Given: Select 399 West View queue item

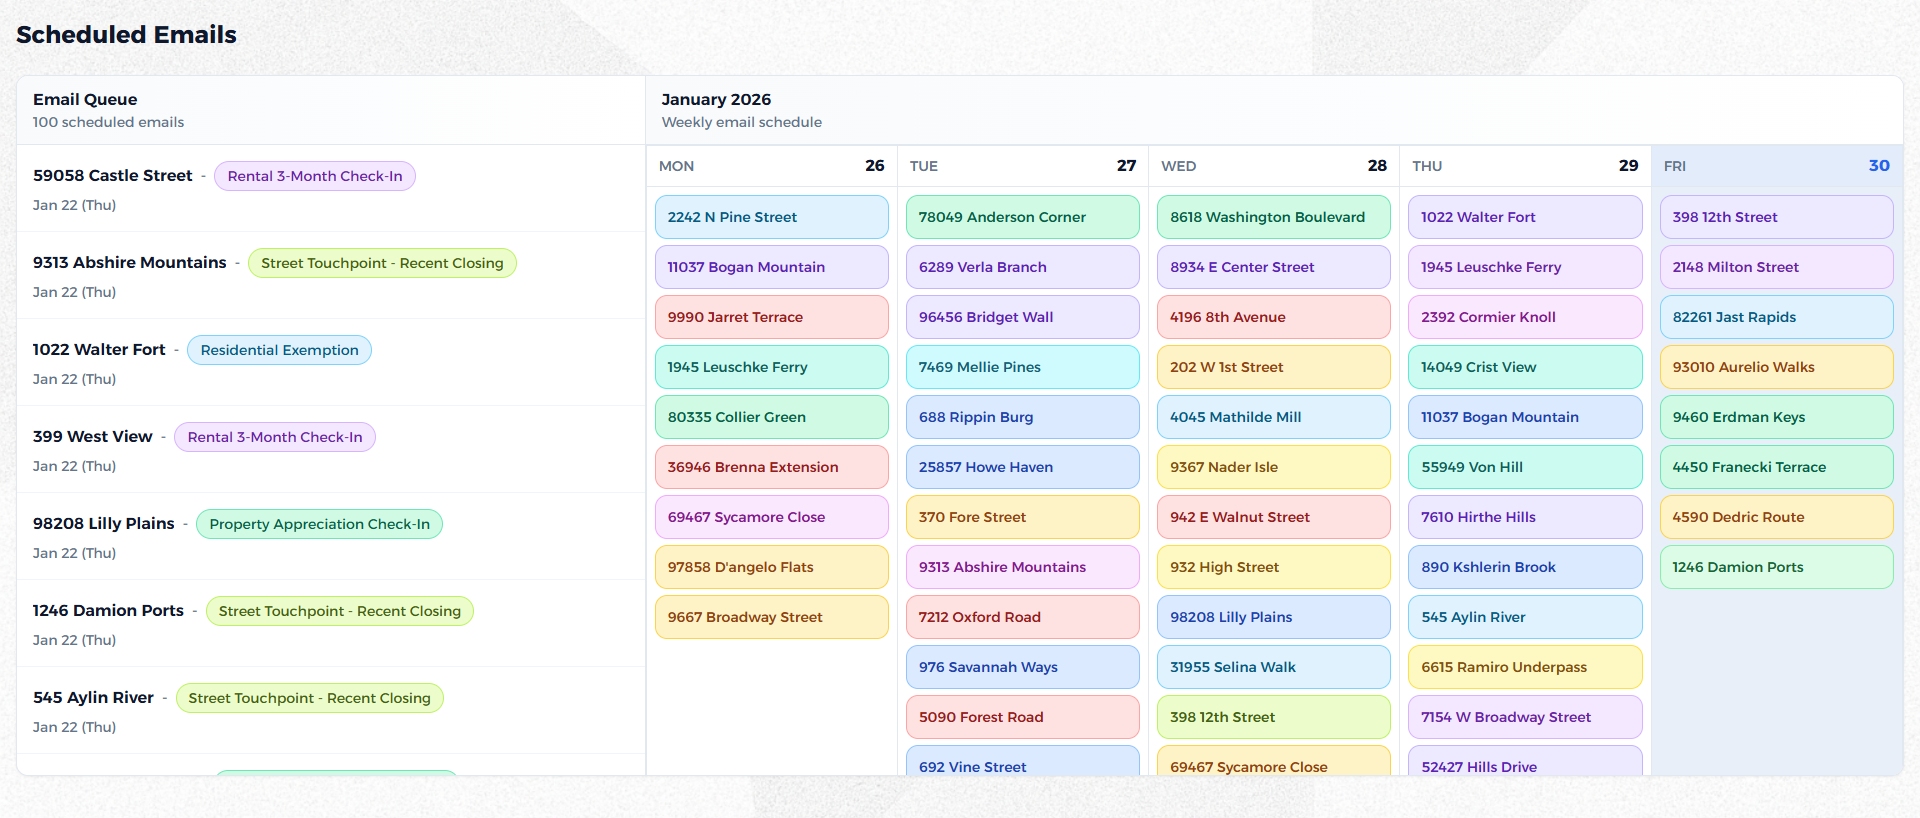Looking at the screenshot, I should (92, 437).
